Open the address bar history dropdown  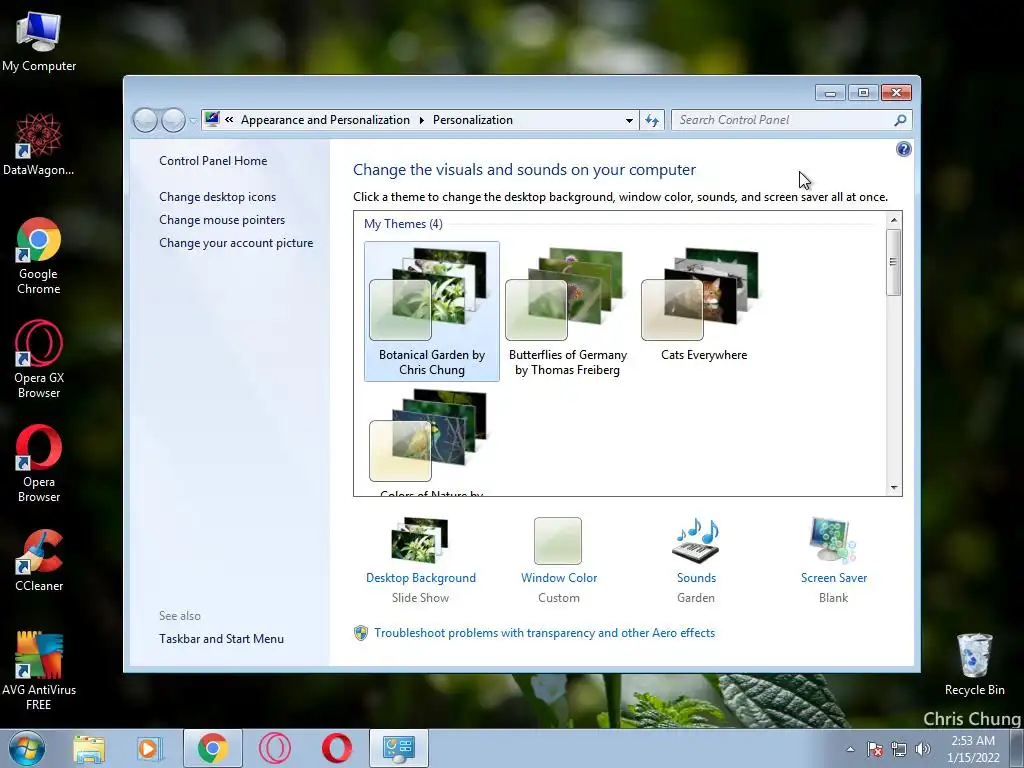pyautogui.click(x=629, y=120)
